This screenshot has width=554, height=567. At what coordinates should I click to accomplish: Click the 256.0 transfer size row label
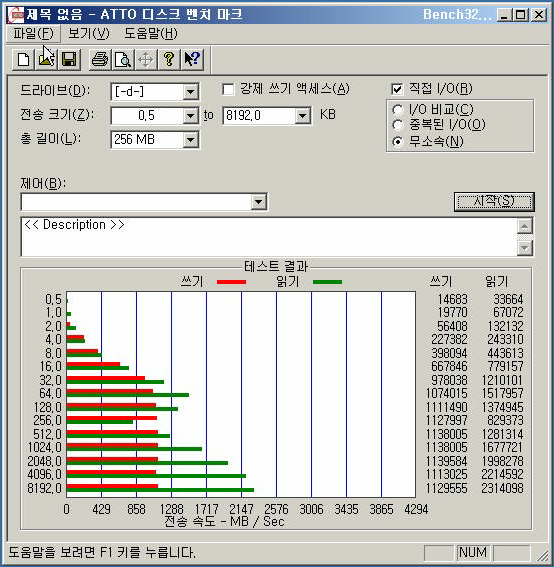tap(47, 421)
